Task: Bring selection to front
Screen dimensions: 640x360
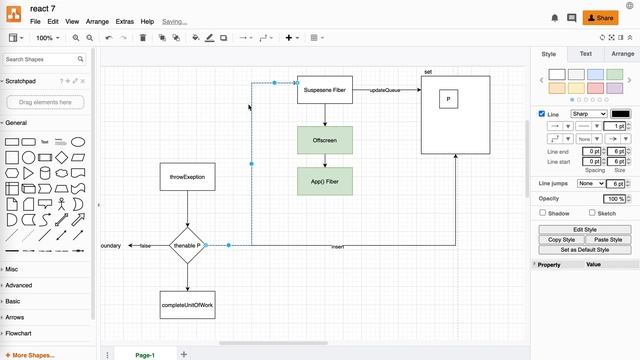Action: (162, 38)
